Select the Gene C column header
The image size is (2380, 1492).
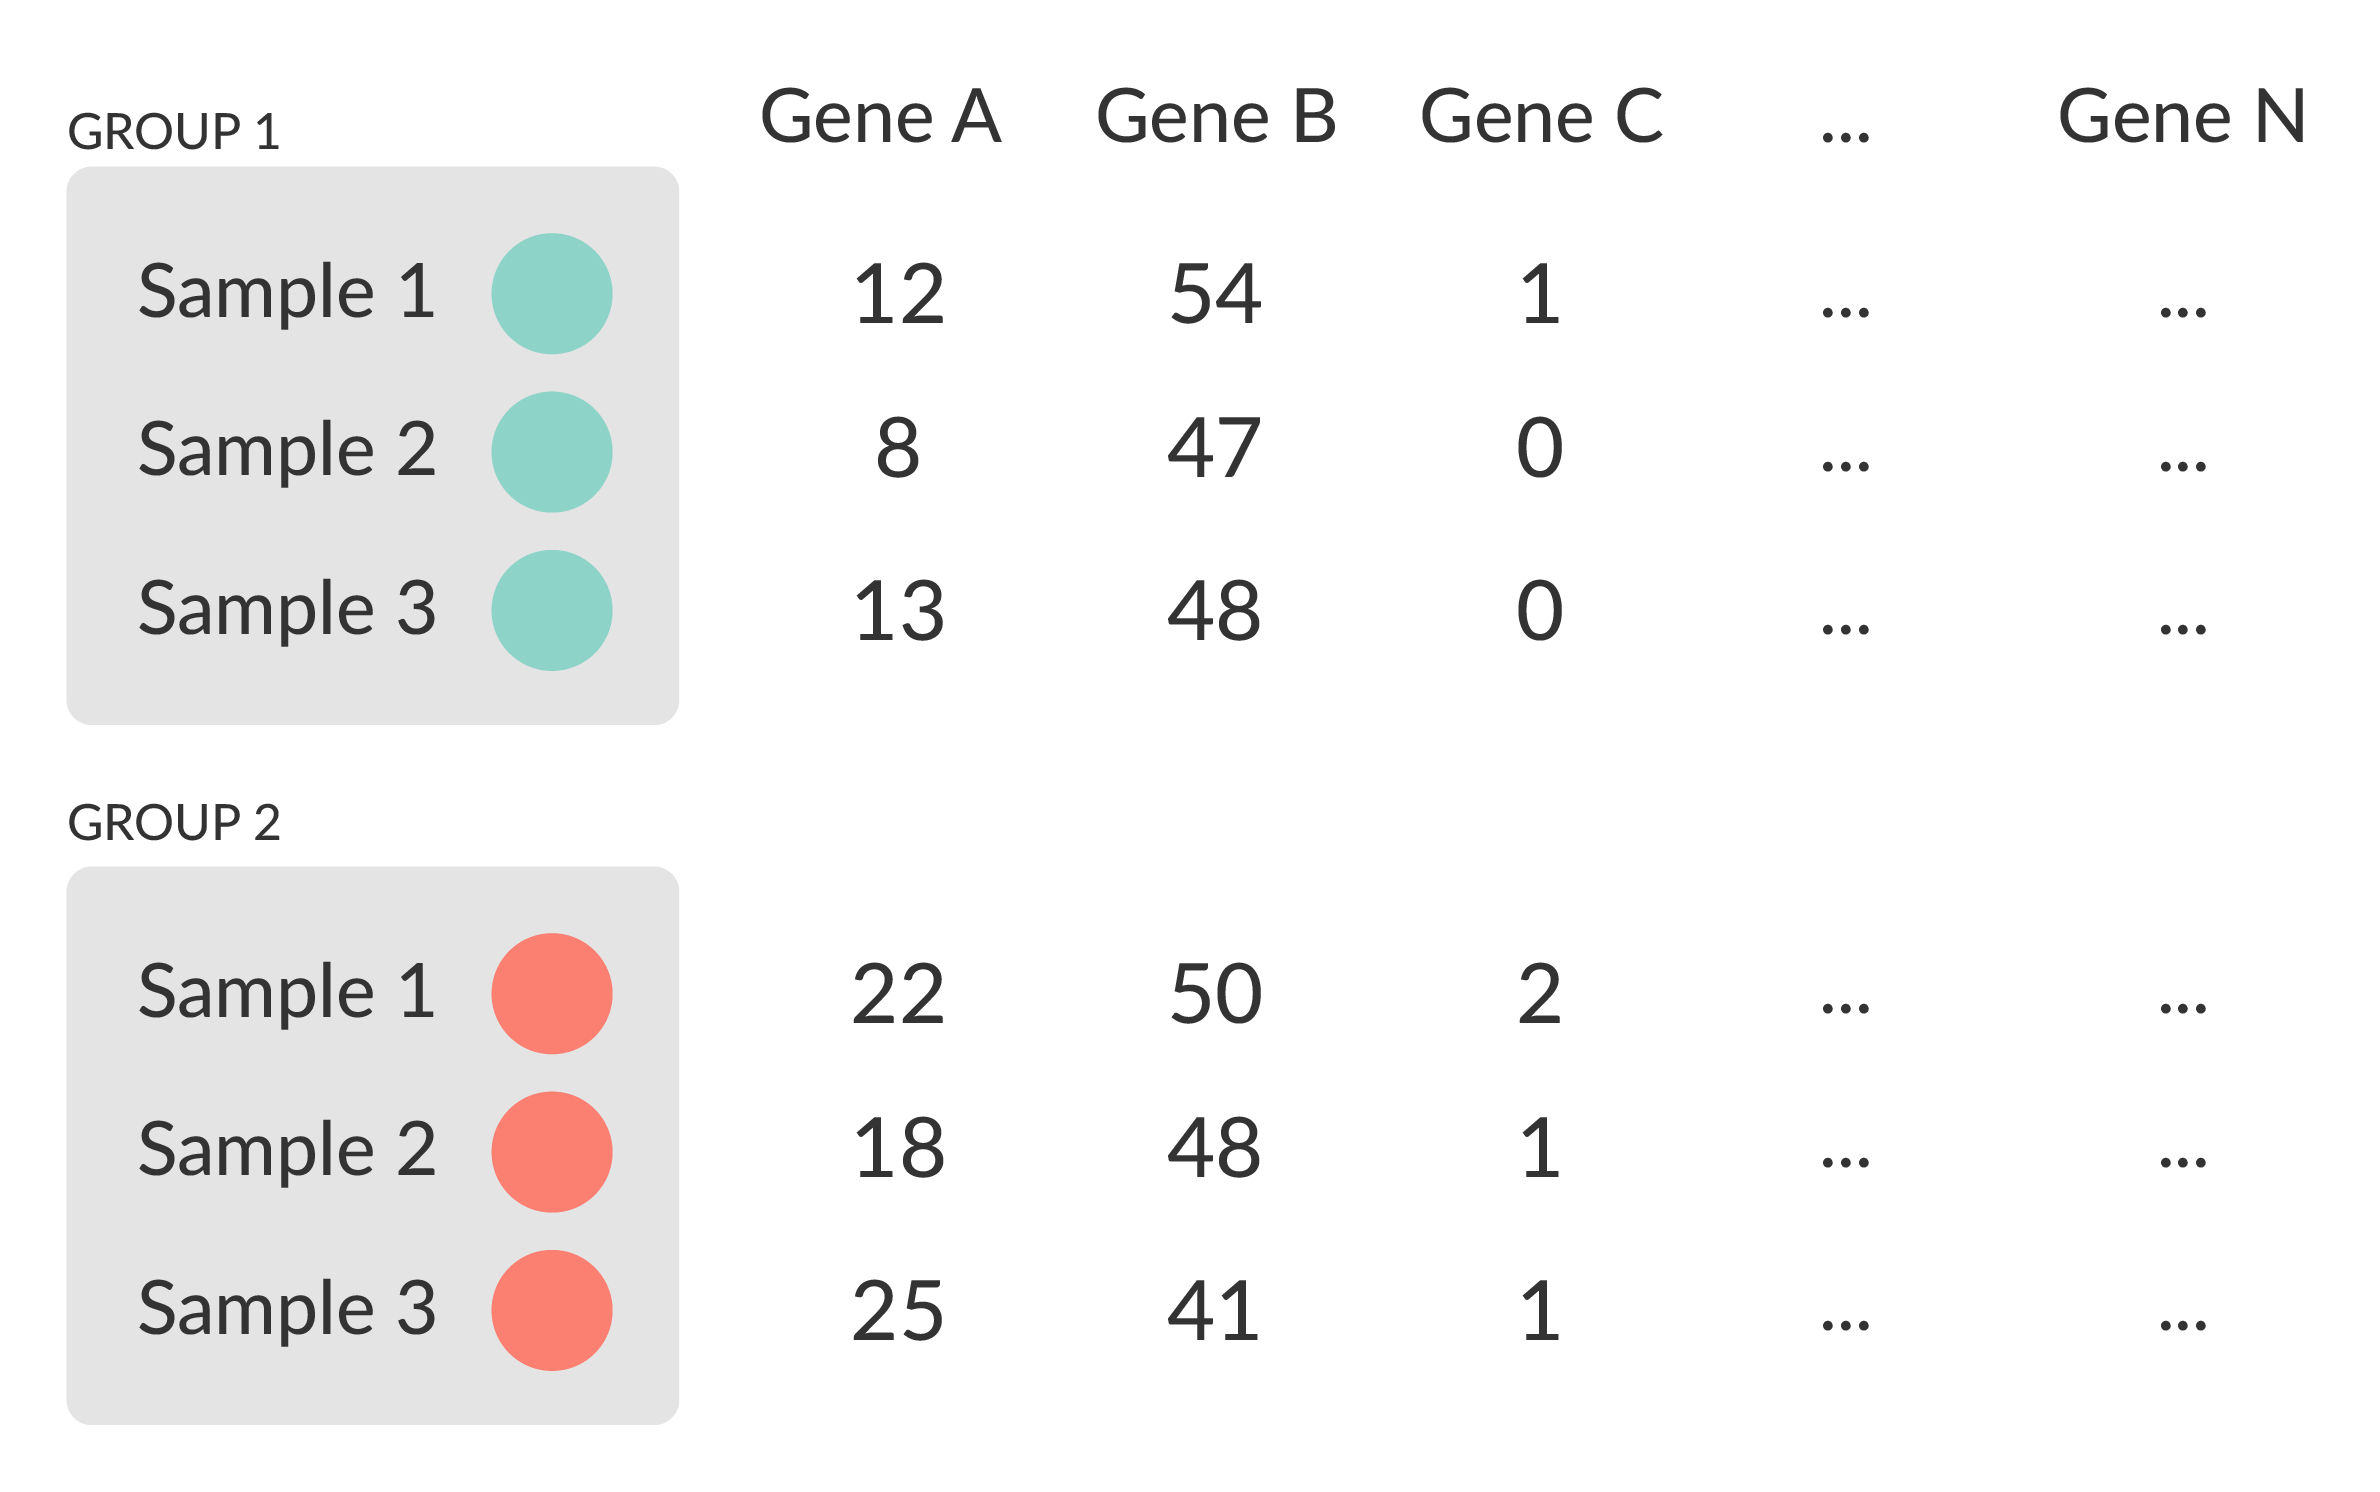(1541, 118)
